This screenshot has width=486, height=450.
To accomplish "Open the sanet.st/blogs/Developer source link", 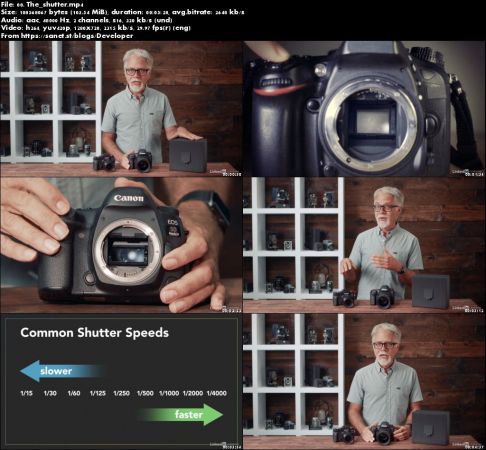I will (x=77, y=36).
